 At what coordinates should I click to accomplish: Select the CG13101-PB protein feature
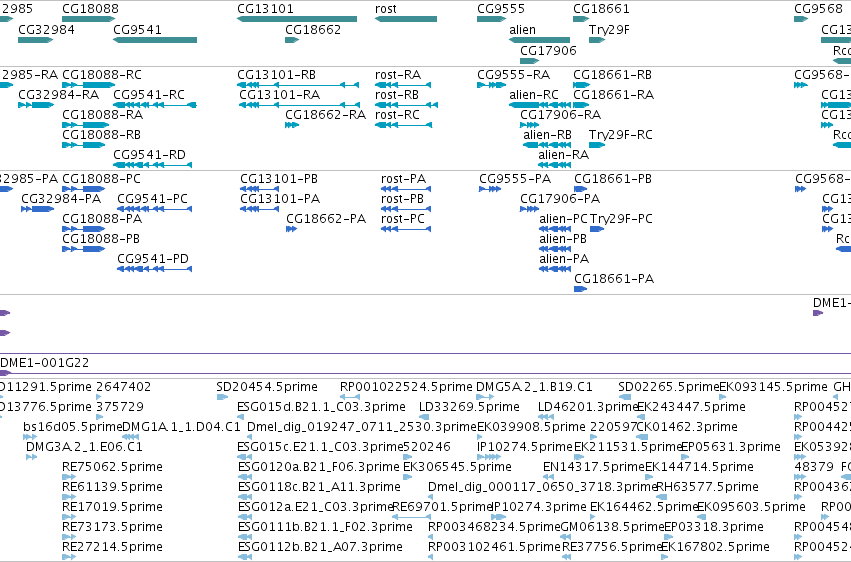pos(259,189)
